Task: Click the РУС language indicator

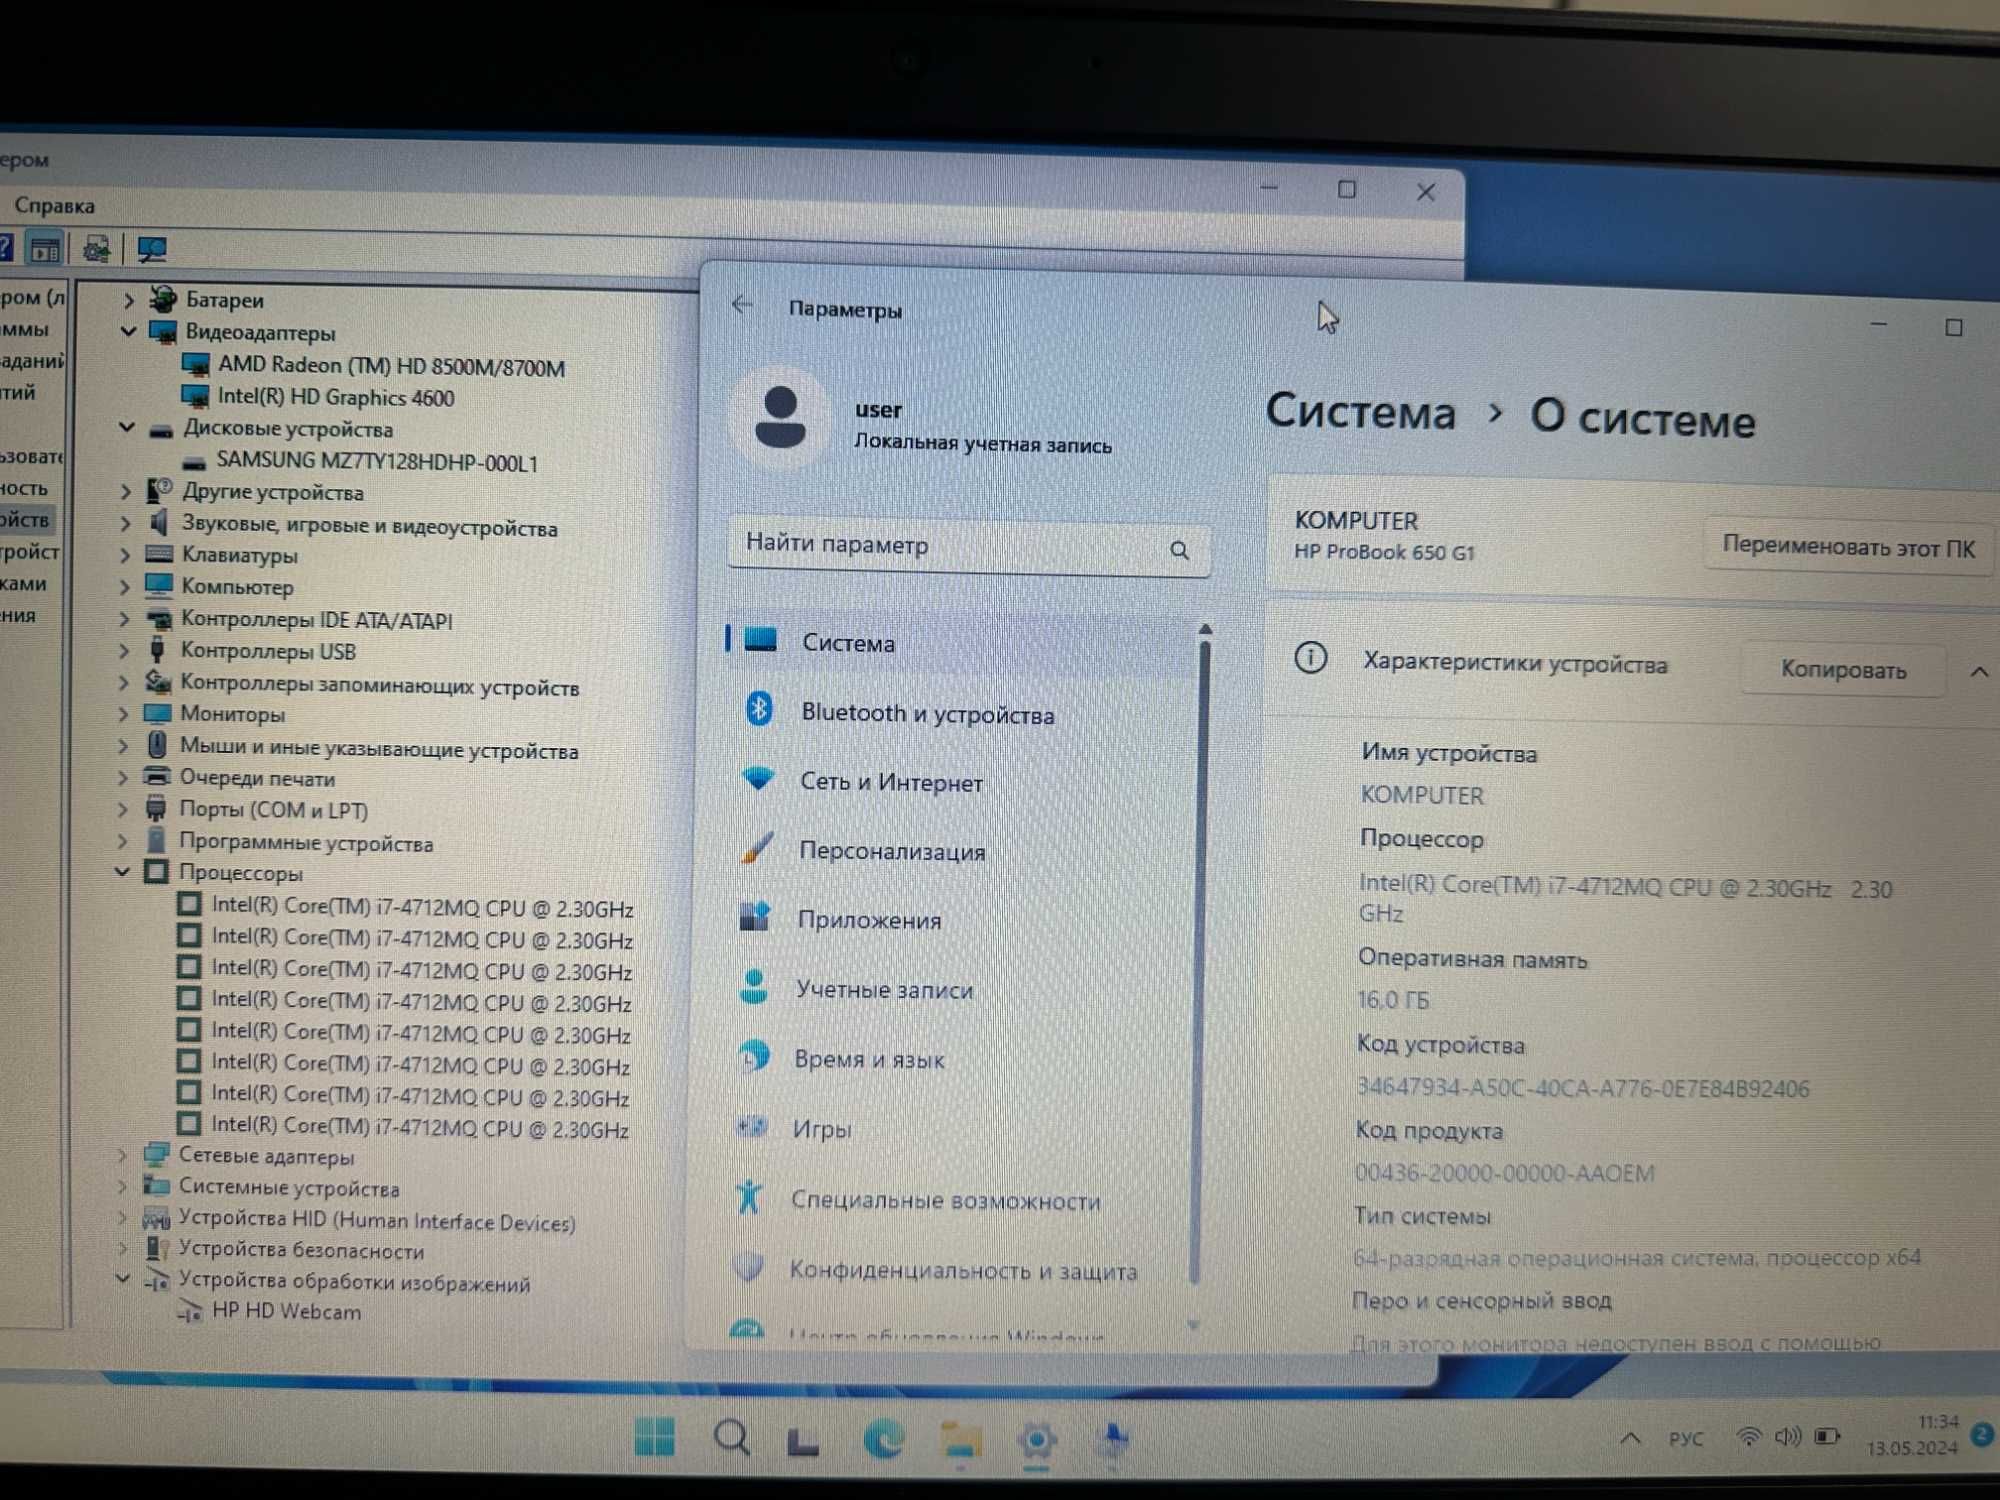Action: 1686,1438
